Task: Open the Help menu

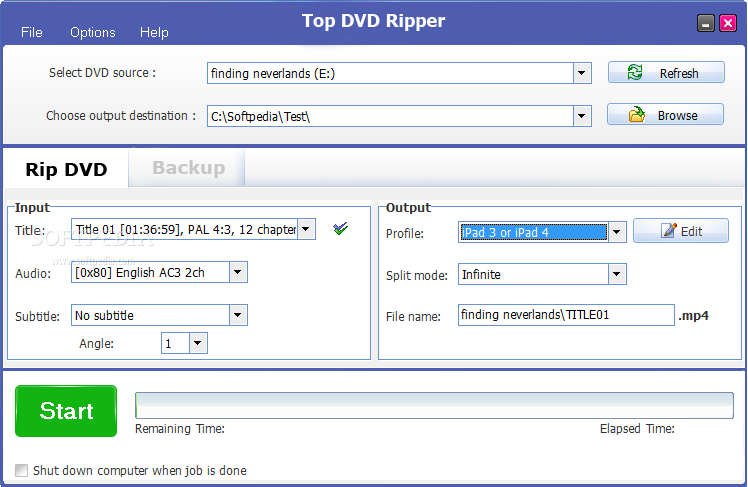Action: pyautogui.click(x=154, y=32)
